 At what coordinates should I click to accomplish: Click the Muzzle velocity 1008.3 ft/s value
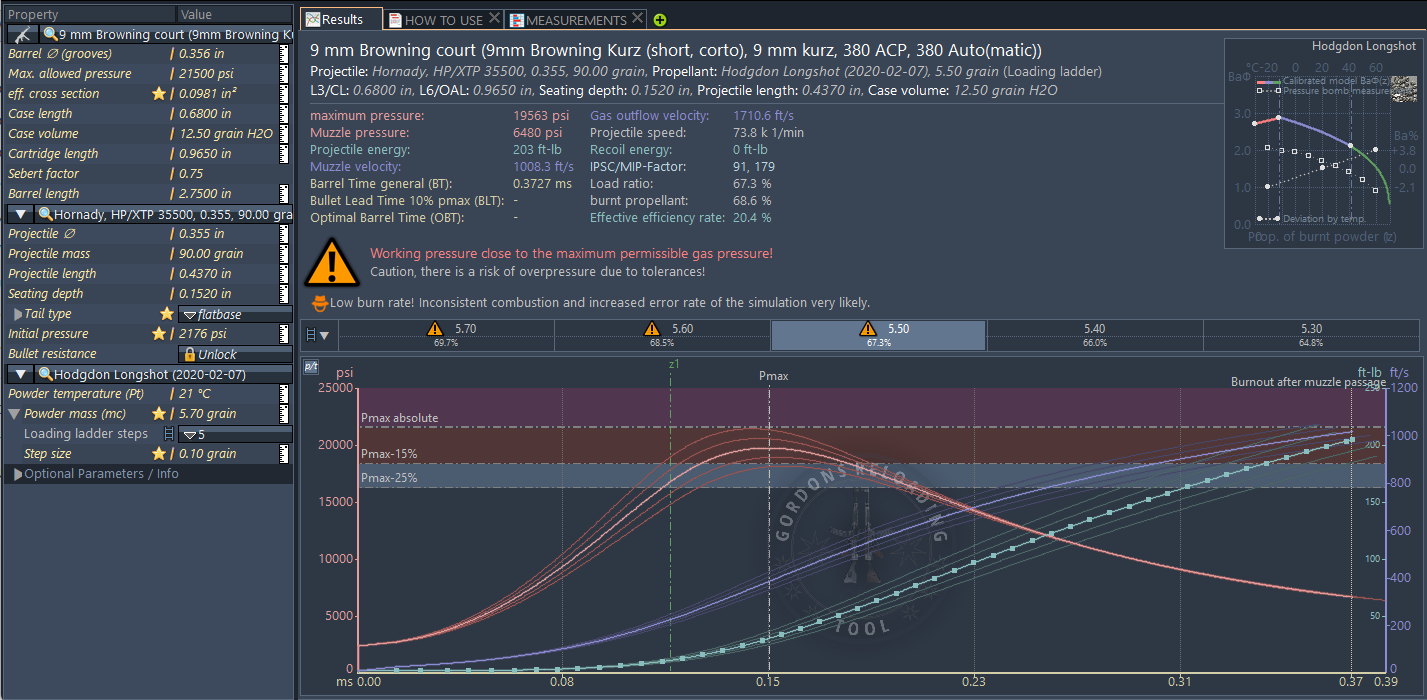tap(543, 167)
